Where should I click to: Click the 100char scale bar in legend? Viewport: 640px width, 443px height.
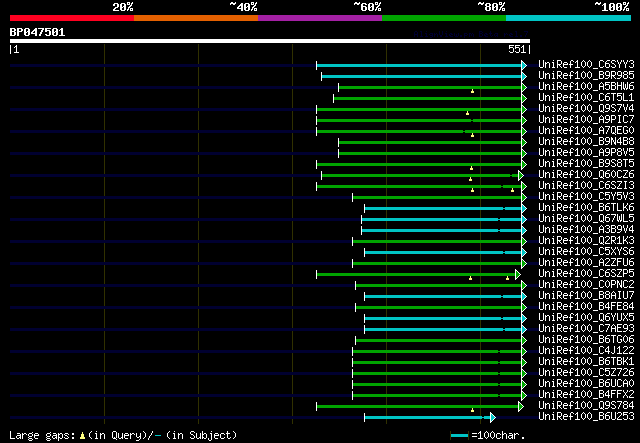click(x=459, y=436)
